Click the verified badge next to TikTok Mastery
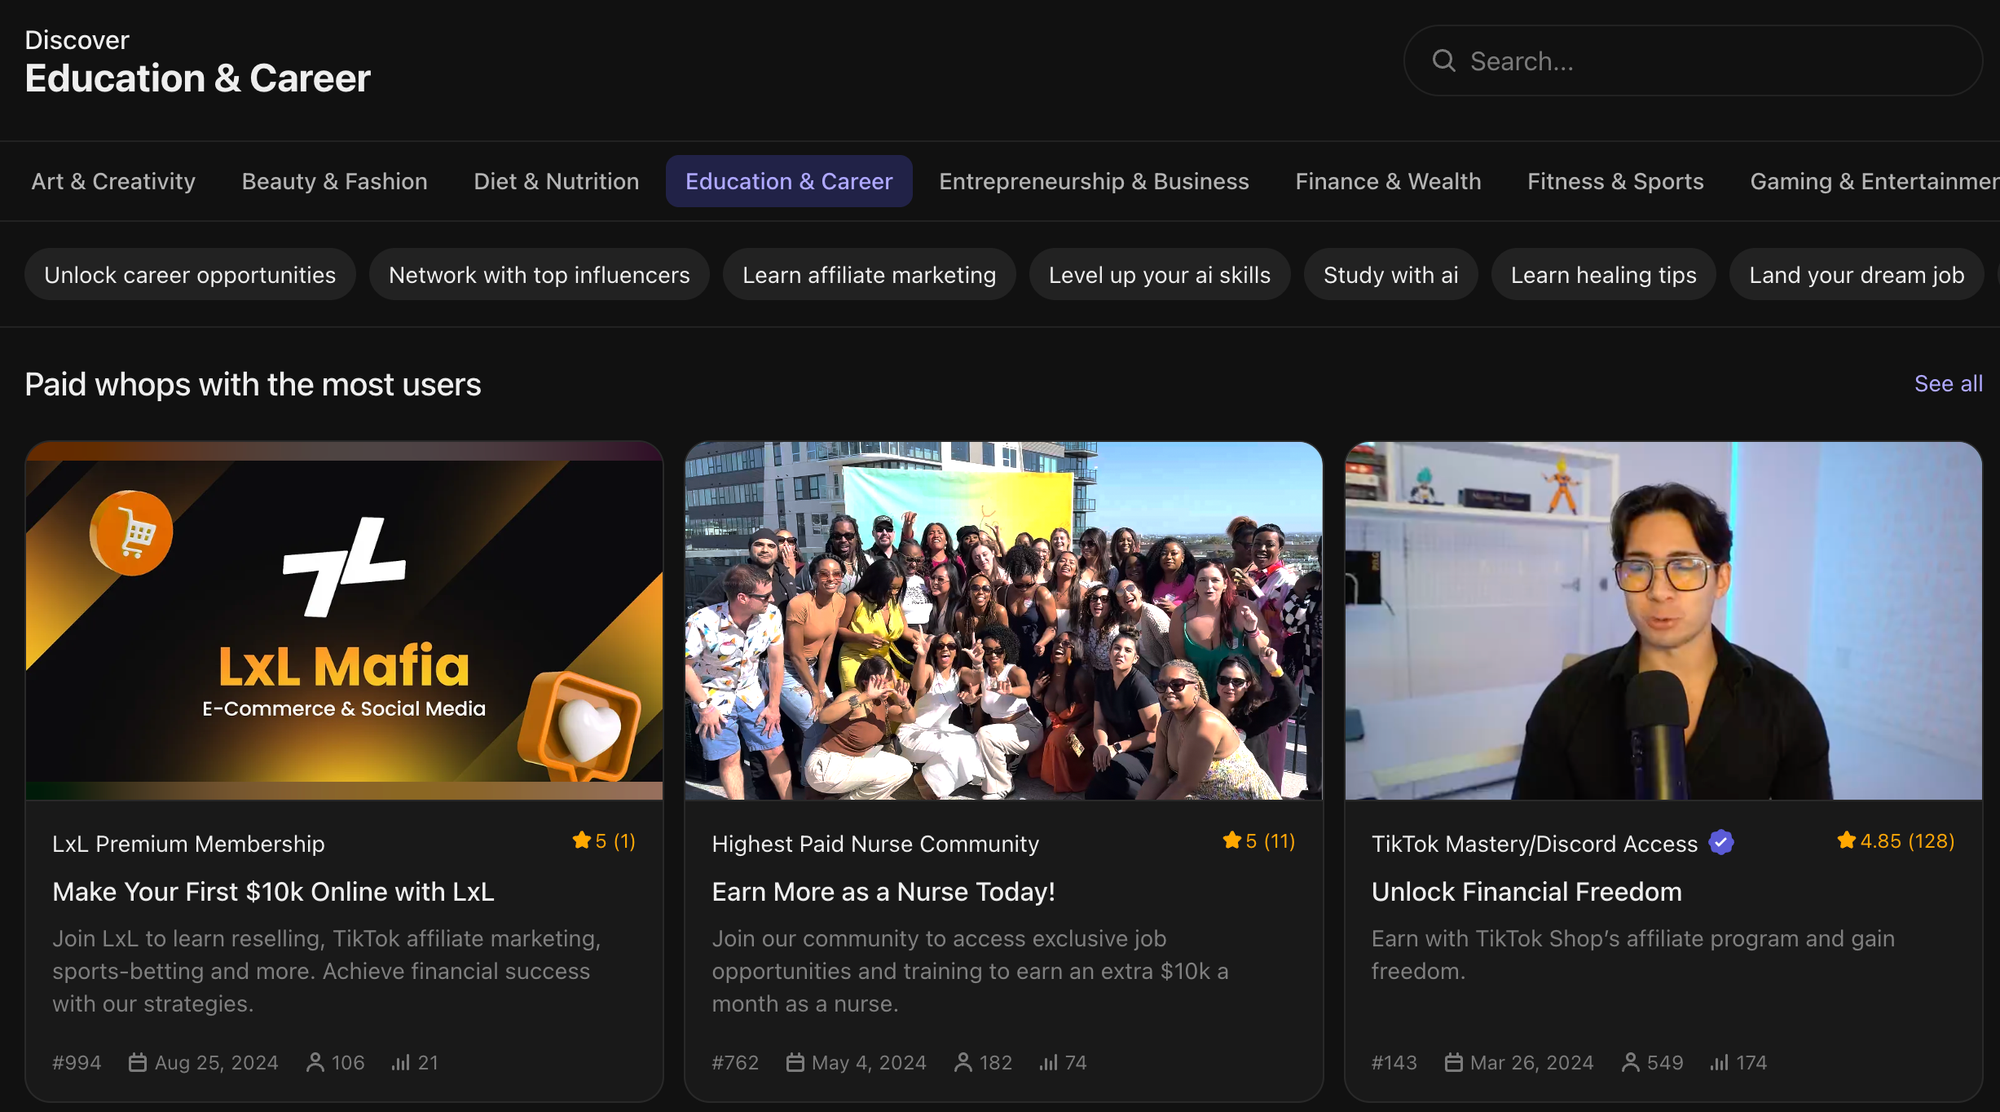The image size is (2000, 1112). (1721, 843)
